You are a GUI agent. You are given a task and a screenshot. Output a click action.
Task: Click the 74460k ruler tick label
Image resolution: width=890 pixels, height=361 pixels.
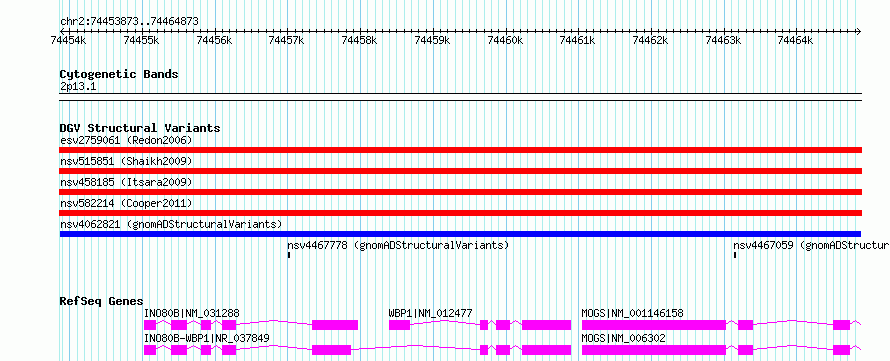[x=505, y=40]
